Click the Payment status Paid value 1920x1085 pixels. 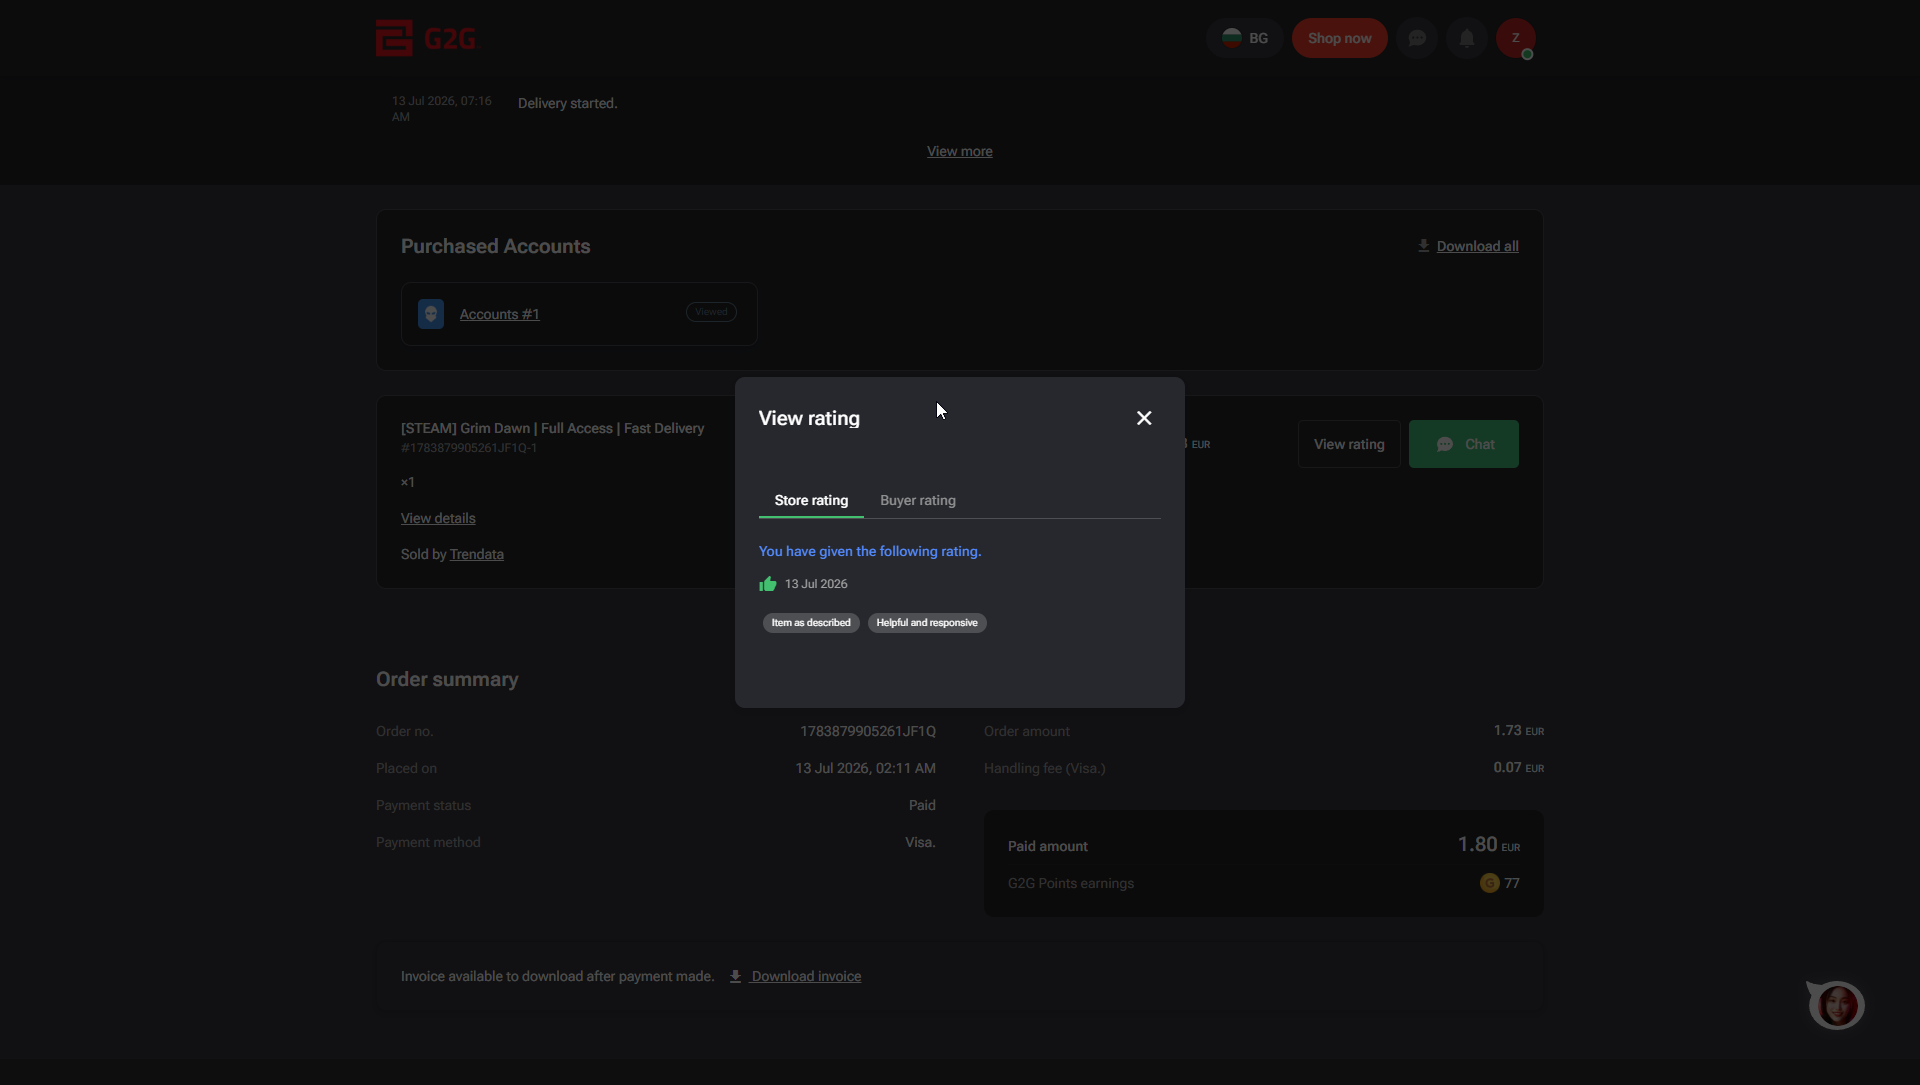[922, 805]
